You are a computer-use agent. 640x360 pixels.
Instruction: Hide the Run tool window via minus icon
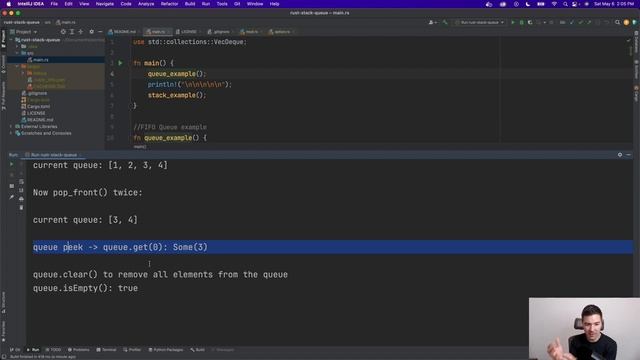tap(629, 155)
